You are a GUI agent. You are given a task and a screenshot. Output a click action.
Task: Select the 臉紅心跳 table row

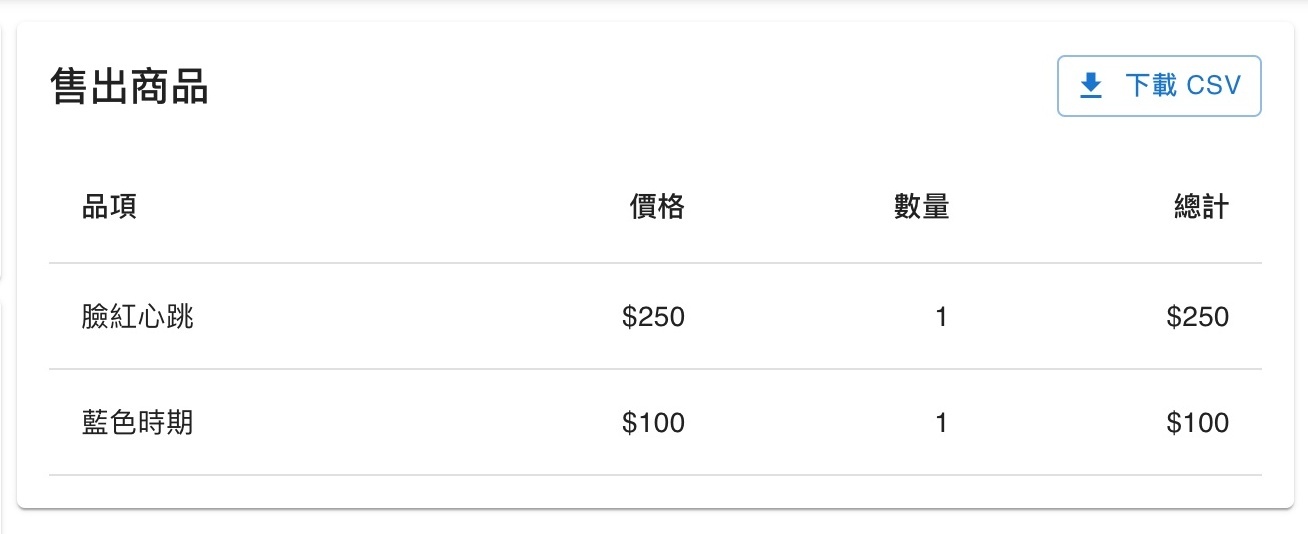(x=655, y=317)
